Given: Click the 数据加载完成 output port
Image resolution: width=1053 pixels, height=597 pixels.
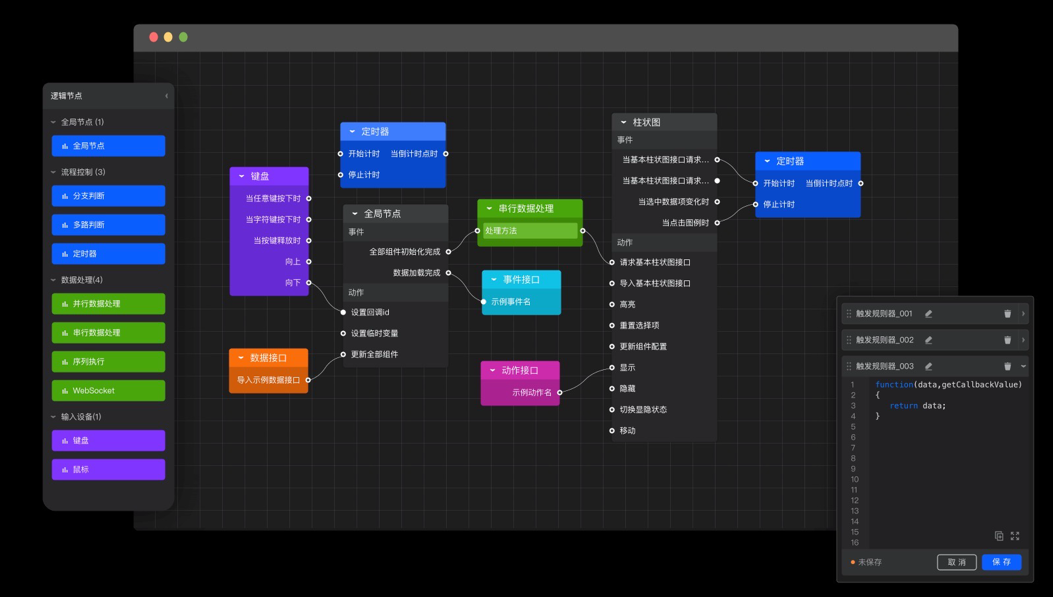Looking at the screenshot, I should 449,273.
